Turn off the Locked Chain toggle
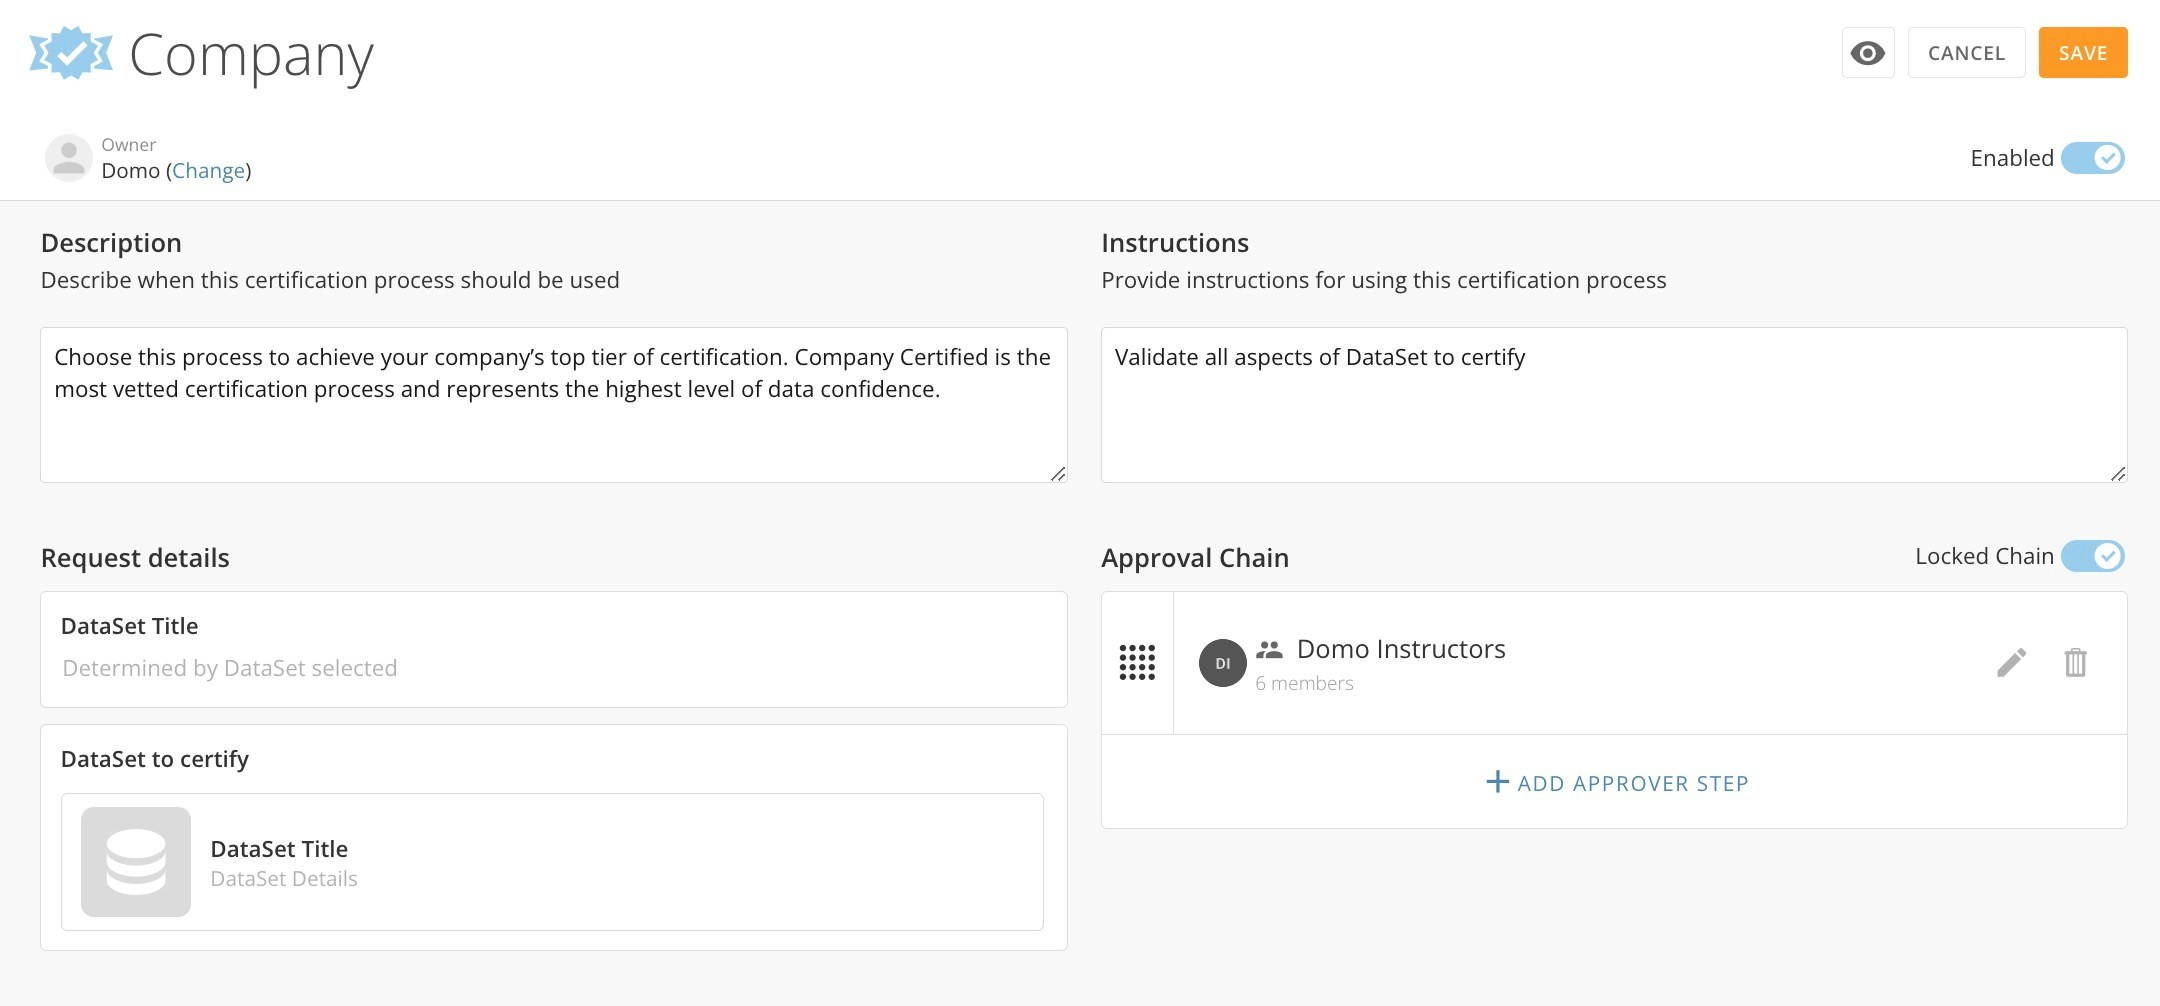This screenshot has width=2160, height=1006. (x=2095, y=556)
